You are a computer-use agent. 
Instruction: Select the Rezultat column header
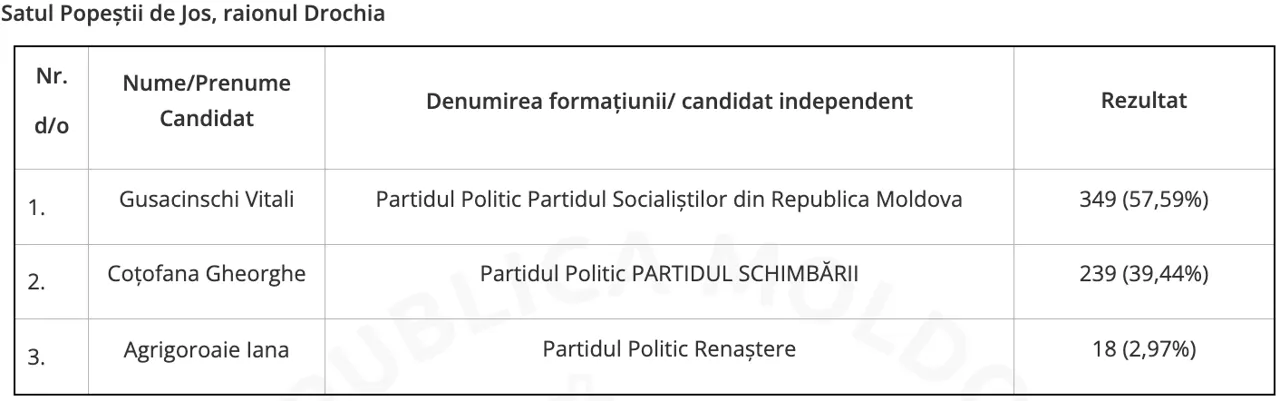(x=1143, y=102)
